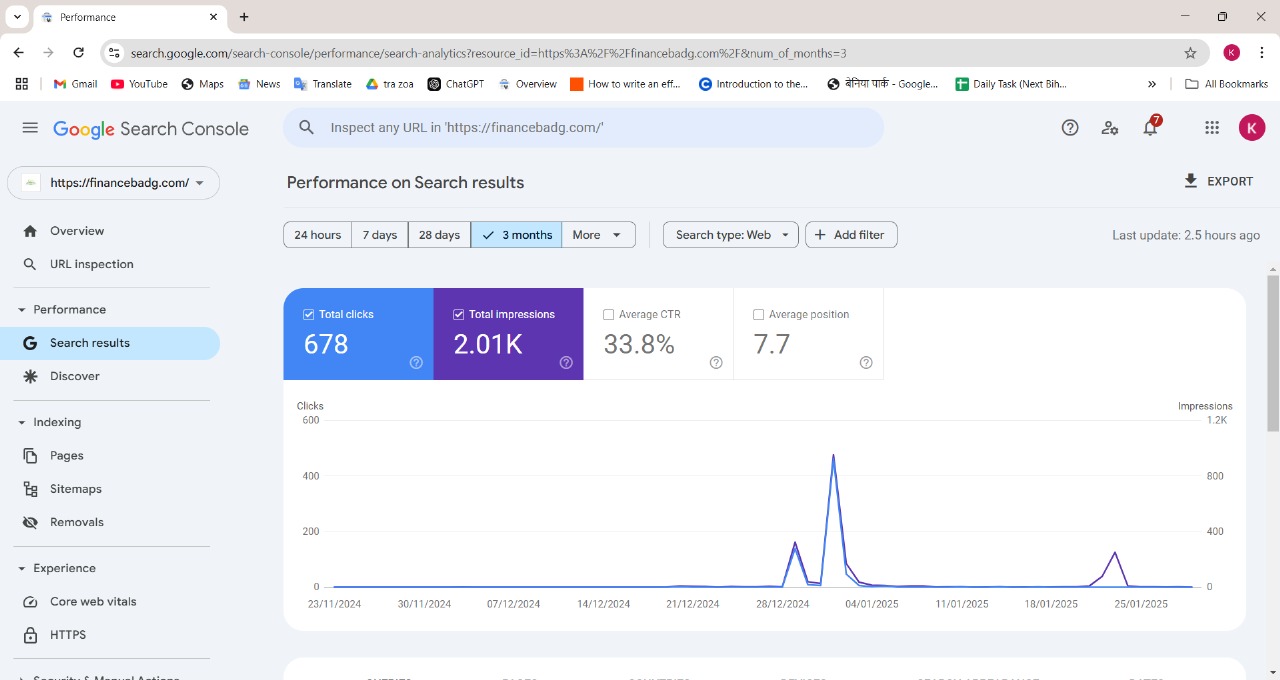Select the 28 days date range
Image resolution: width=1280 pixels, height=680 pixels.
439,235
